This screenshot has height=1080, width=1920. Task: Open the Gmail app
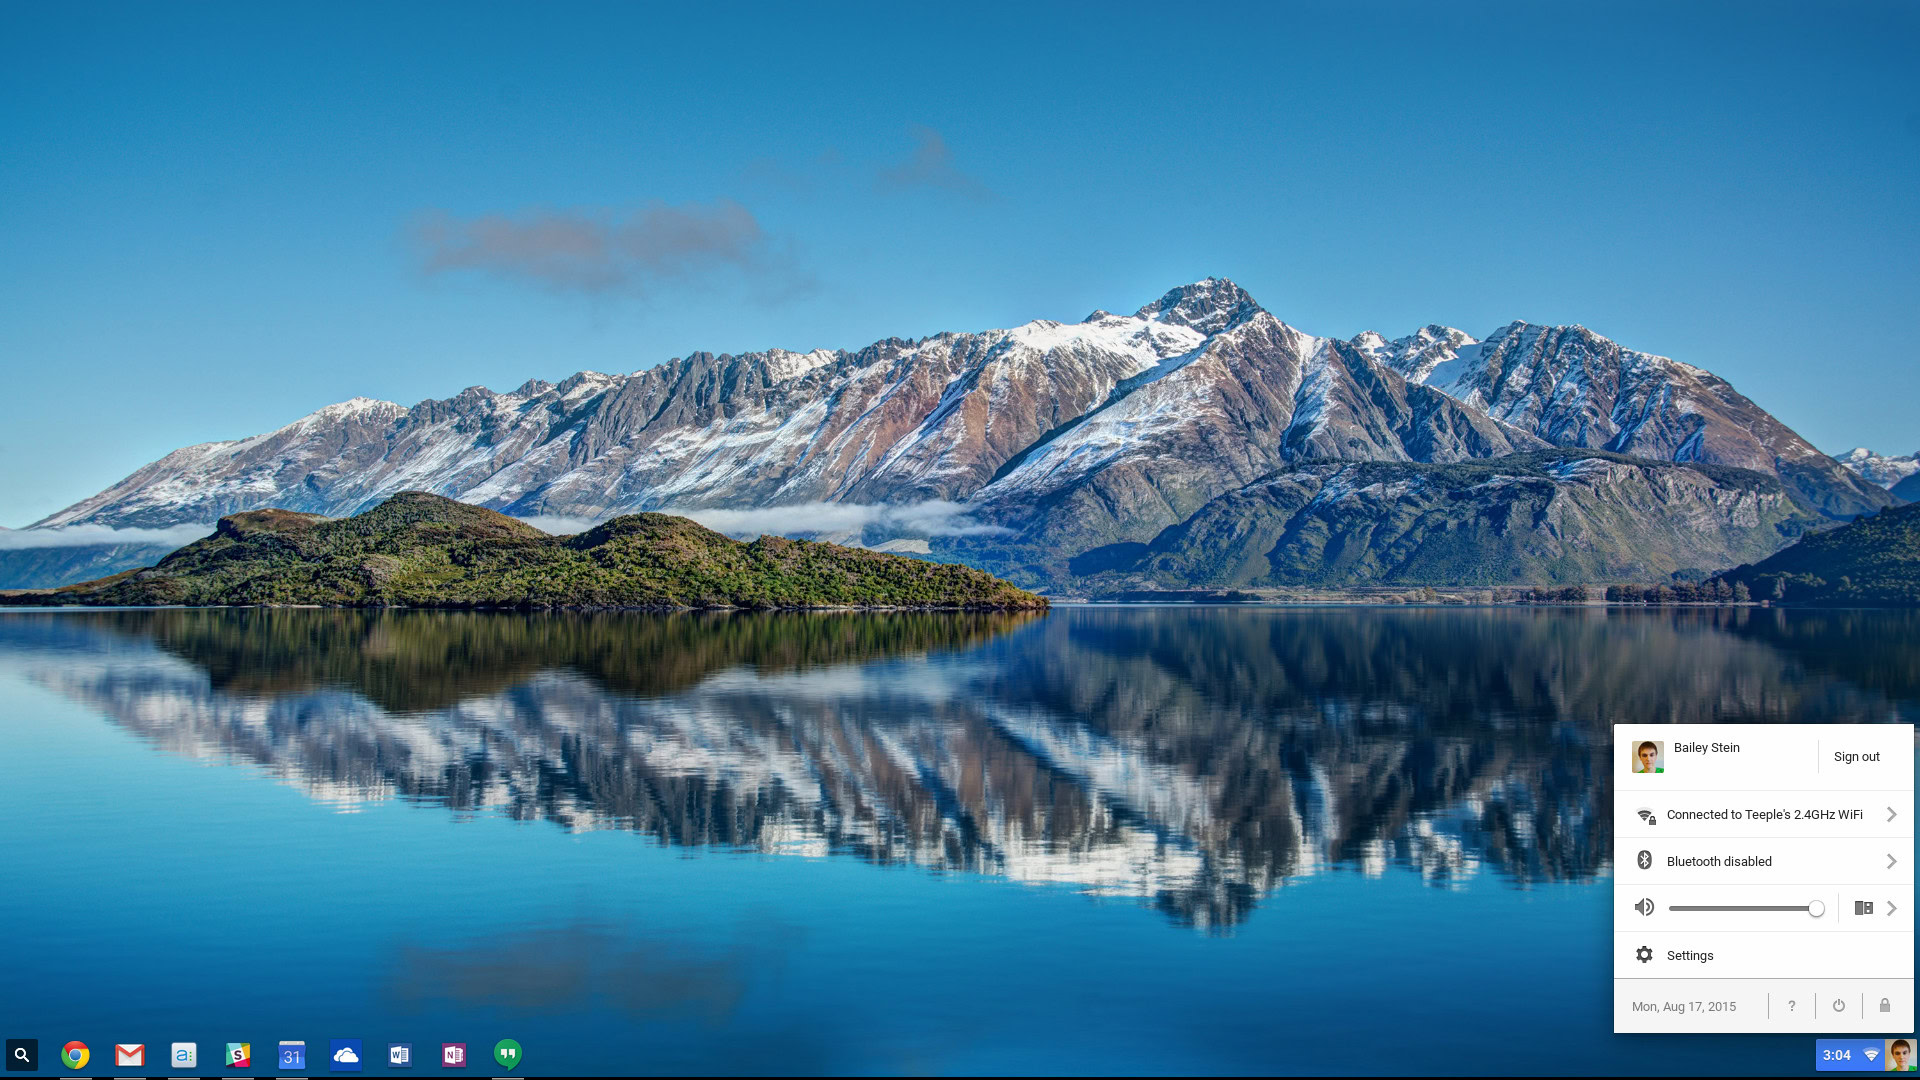click(129, 1055)
